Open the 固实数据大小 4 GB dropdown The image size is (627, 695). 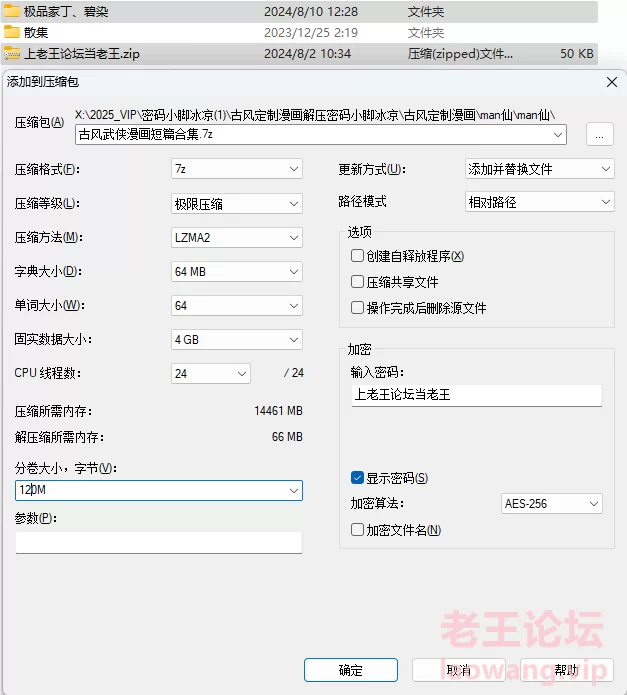237,340
